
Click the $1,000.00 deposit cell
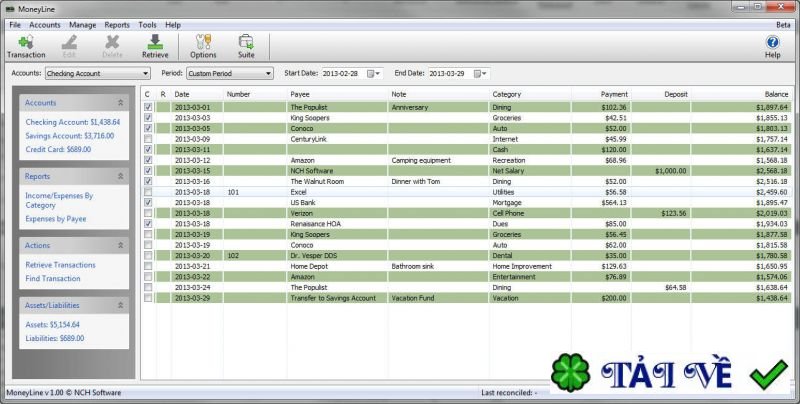[x=661, y=171]
